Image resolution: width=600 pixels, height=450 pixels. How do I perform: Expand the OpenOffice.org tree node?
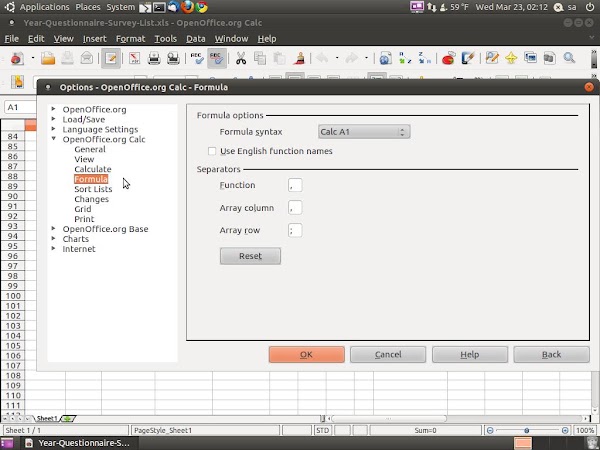pyautogui.click(x=54, y=109)
